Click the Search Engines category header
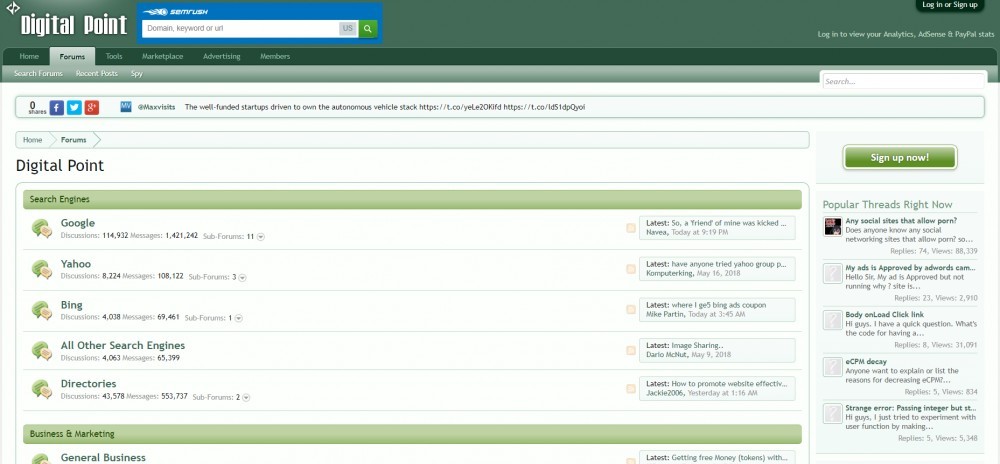The width and height of the screenshot is (1000, 464). (x=412, y=199)
